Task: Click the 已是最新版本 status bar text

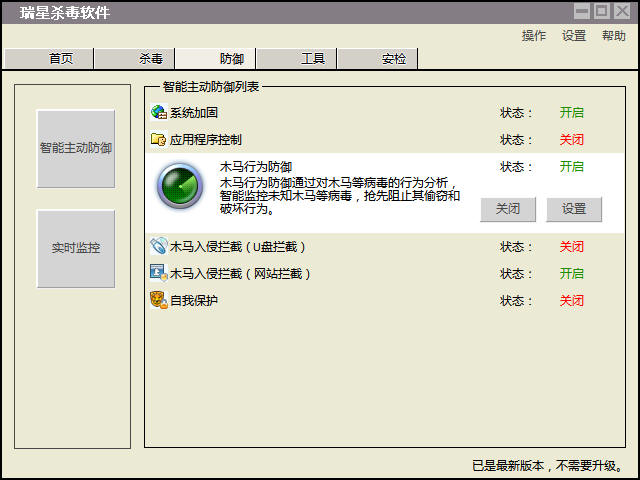Action: (549, 465)
